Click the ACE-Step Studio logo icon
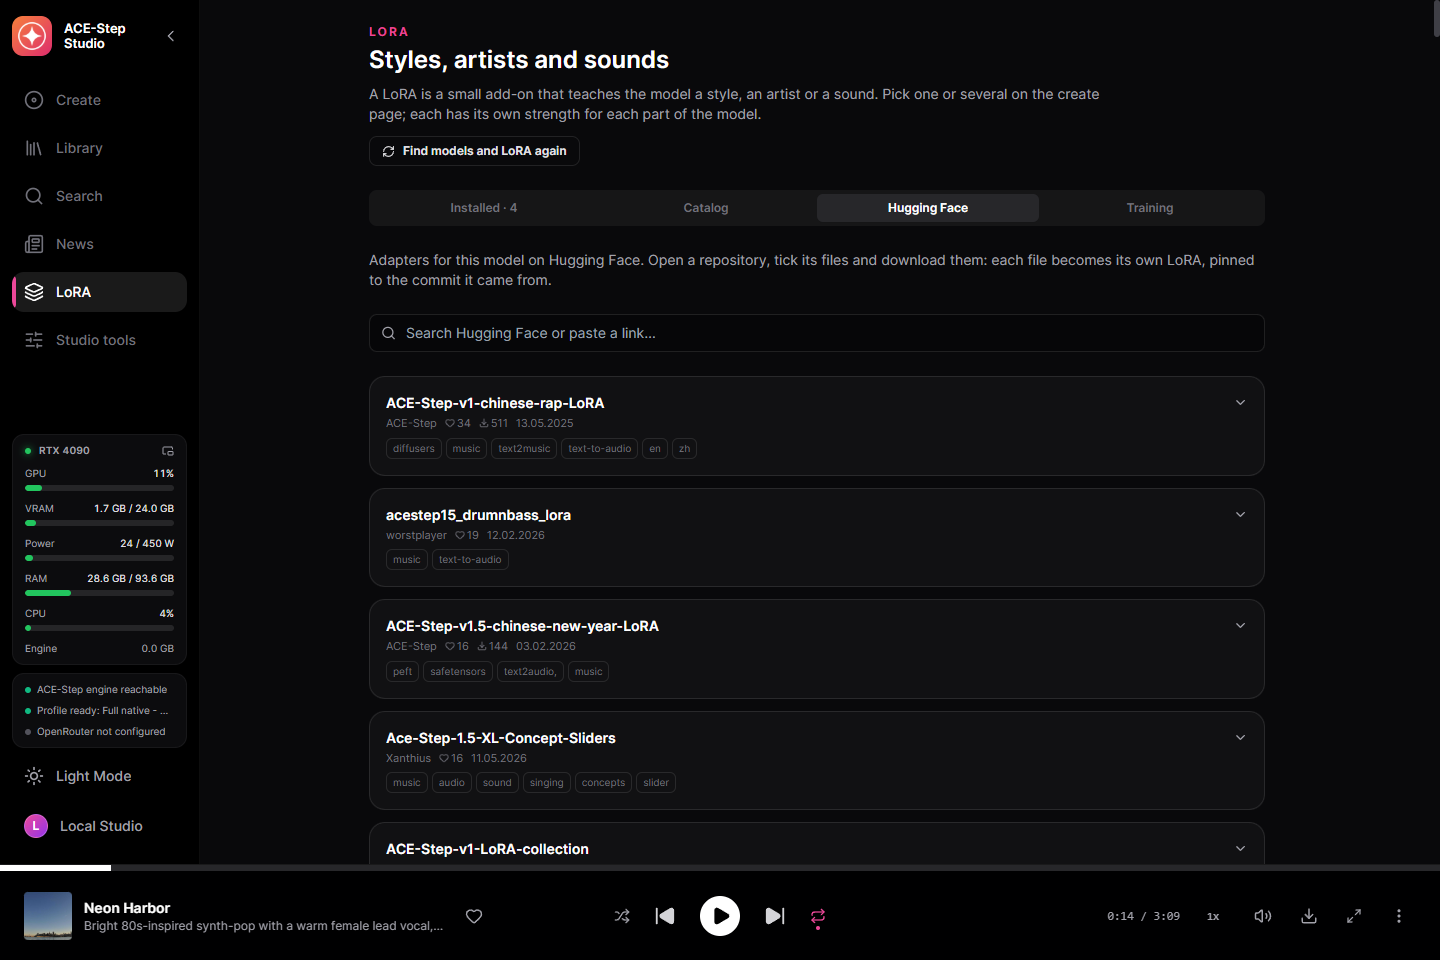 [32, 36]
